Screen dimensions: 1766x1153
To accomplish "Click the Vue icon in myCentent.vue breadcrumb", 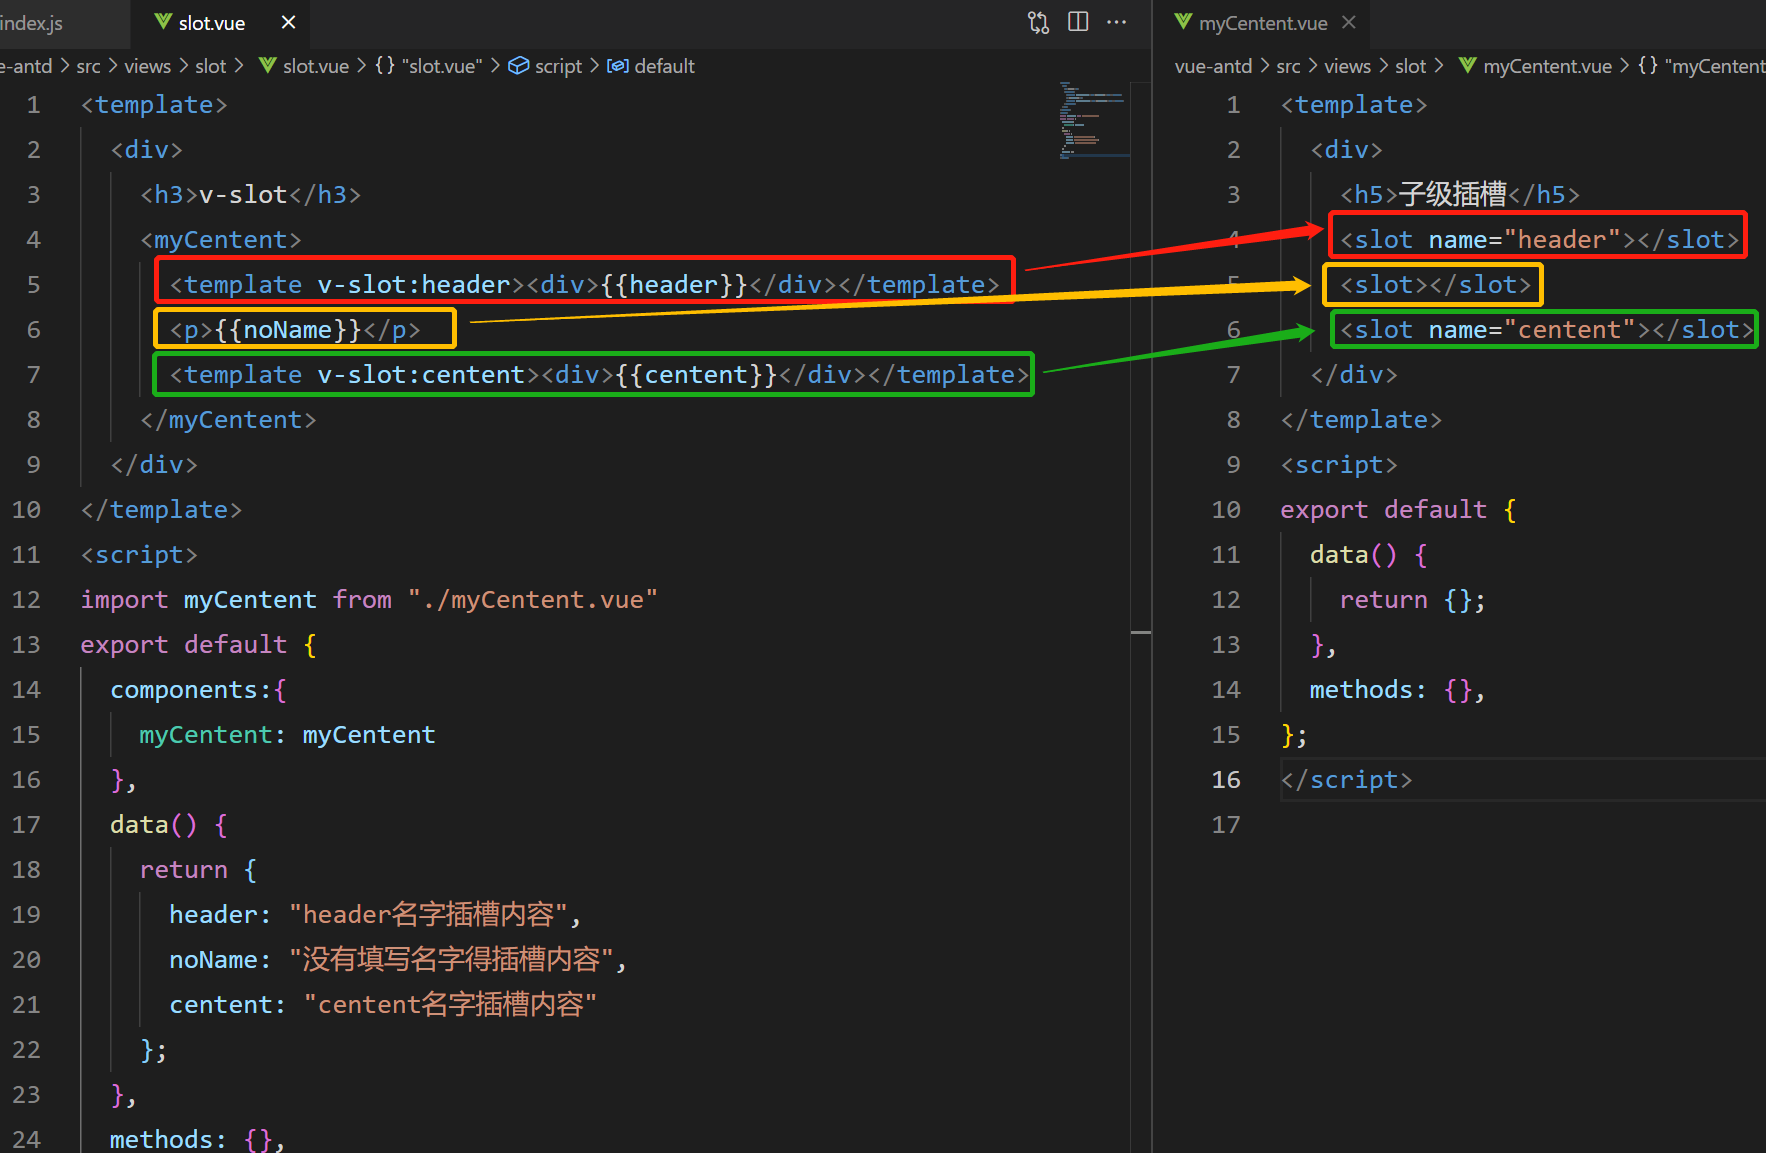I will pyautogui.click(x=1467, y=66).
